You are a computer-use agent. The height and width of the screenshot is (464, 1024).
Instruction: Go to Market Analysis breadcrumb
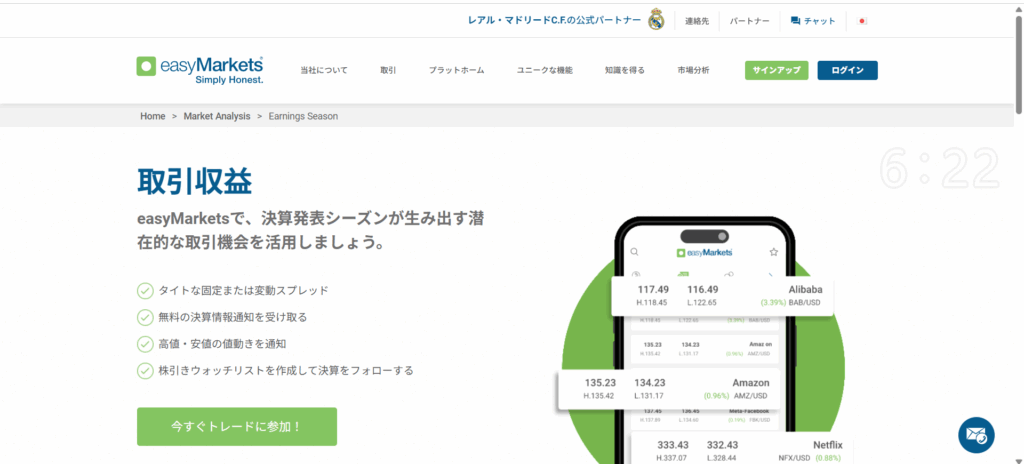pos(217,116)
